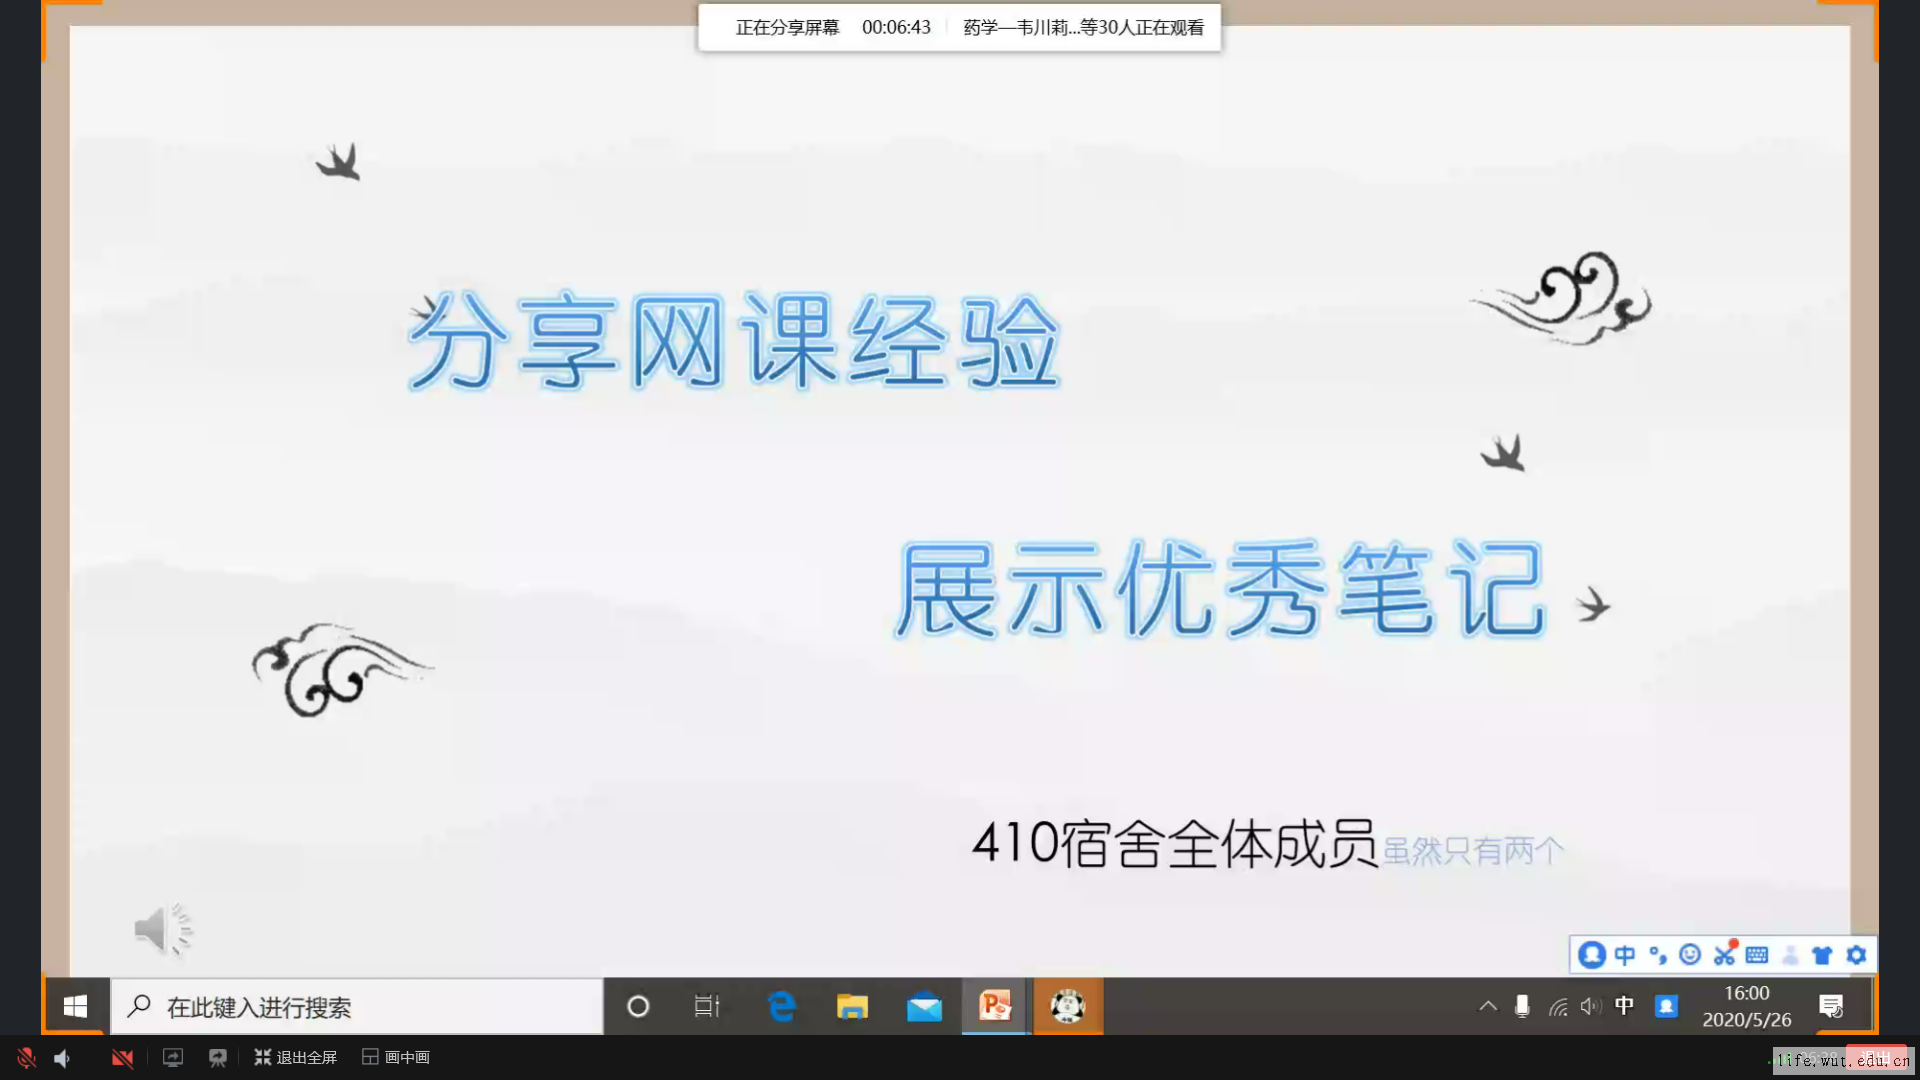The image size is (1920, 1080).
Task: Click the Windows taskbar search box
Action: pyautogui.click(x=357, y=1007)
